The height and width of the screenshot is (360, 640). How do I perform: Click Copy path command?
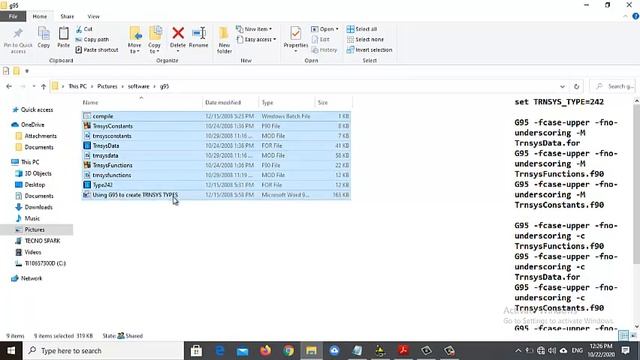pyautogui.click(x=92, y=40)
